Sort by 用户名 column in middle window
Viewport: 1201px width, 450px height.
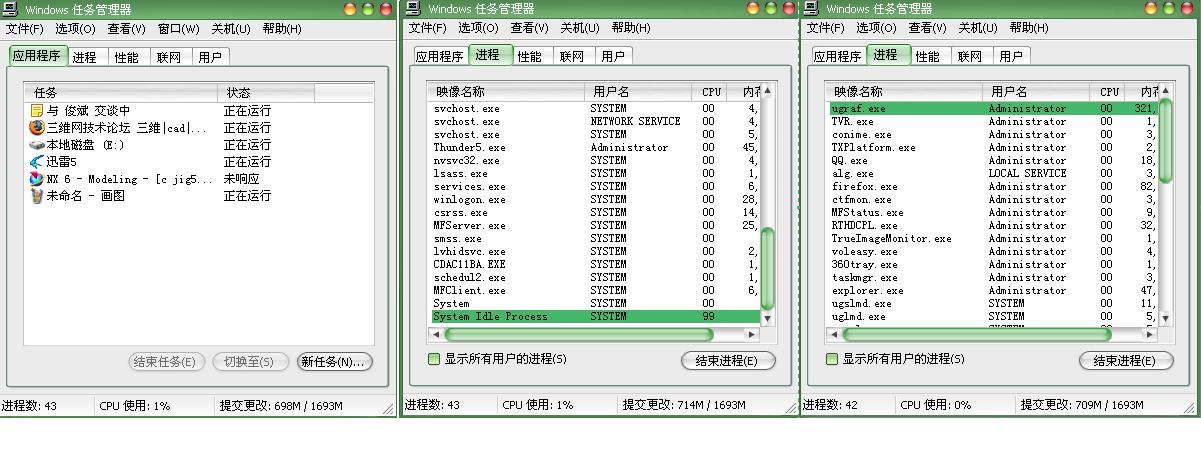(638, 91)
